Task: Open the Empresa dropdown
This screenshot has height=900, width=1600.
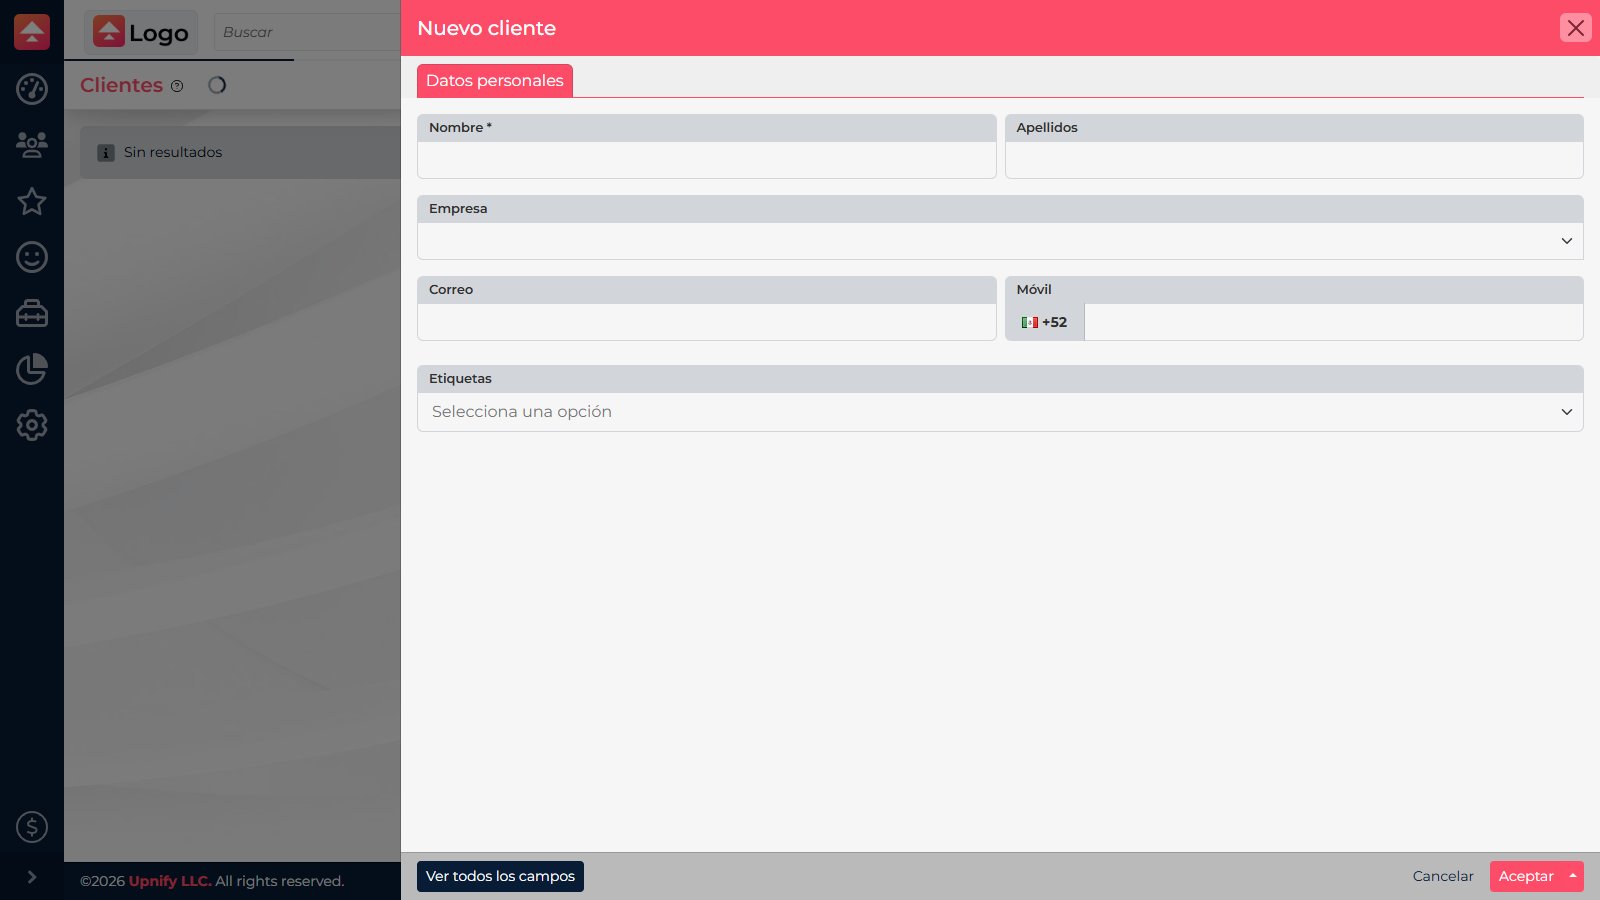Action: coord(1000,241)
